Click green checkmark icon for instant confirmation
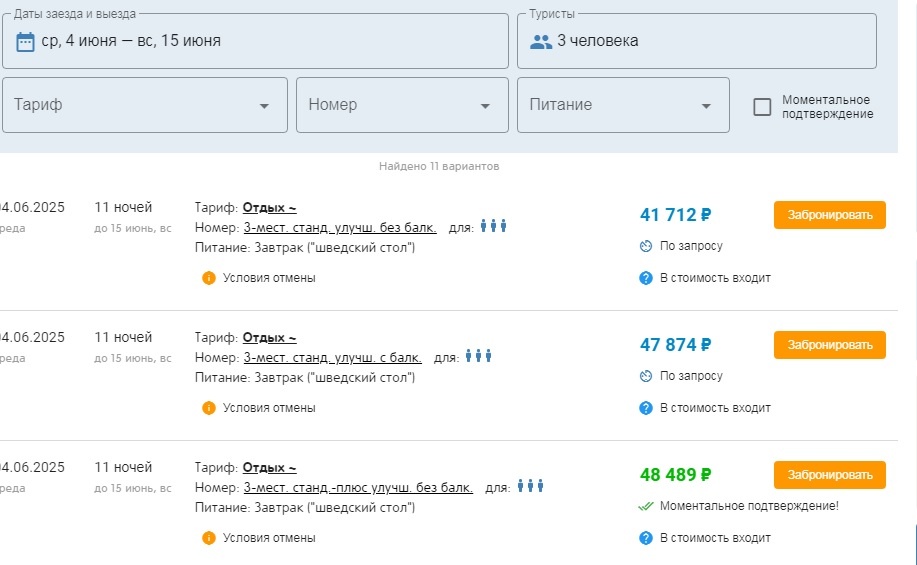 (x=646, y=506)
